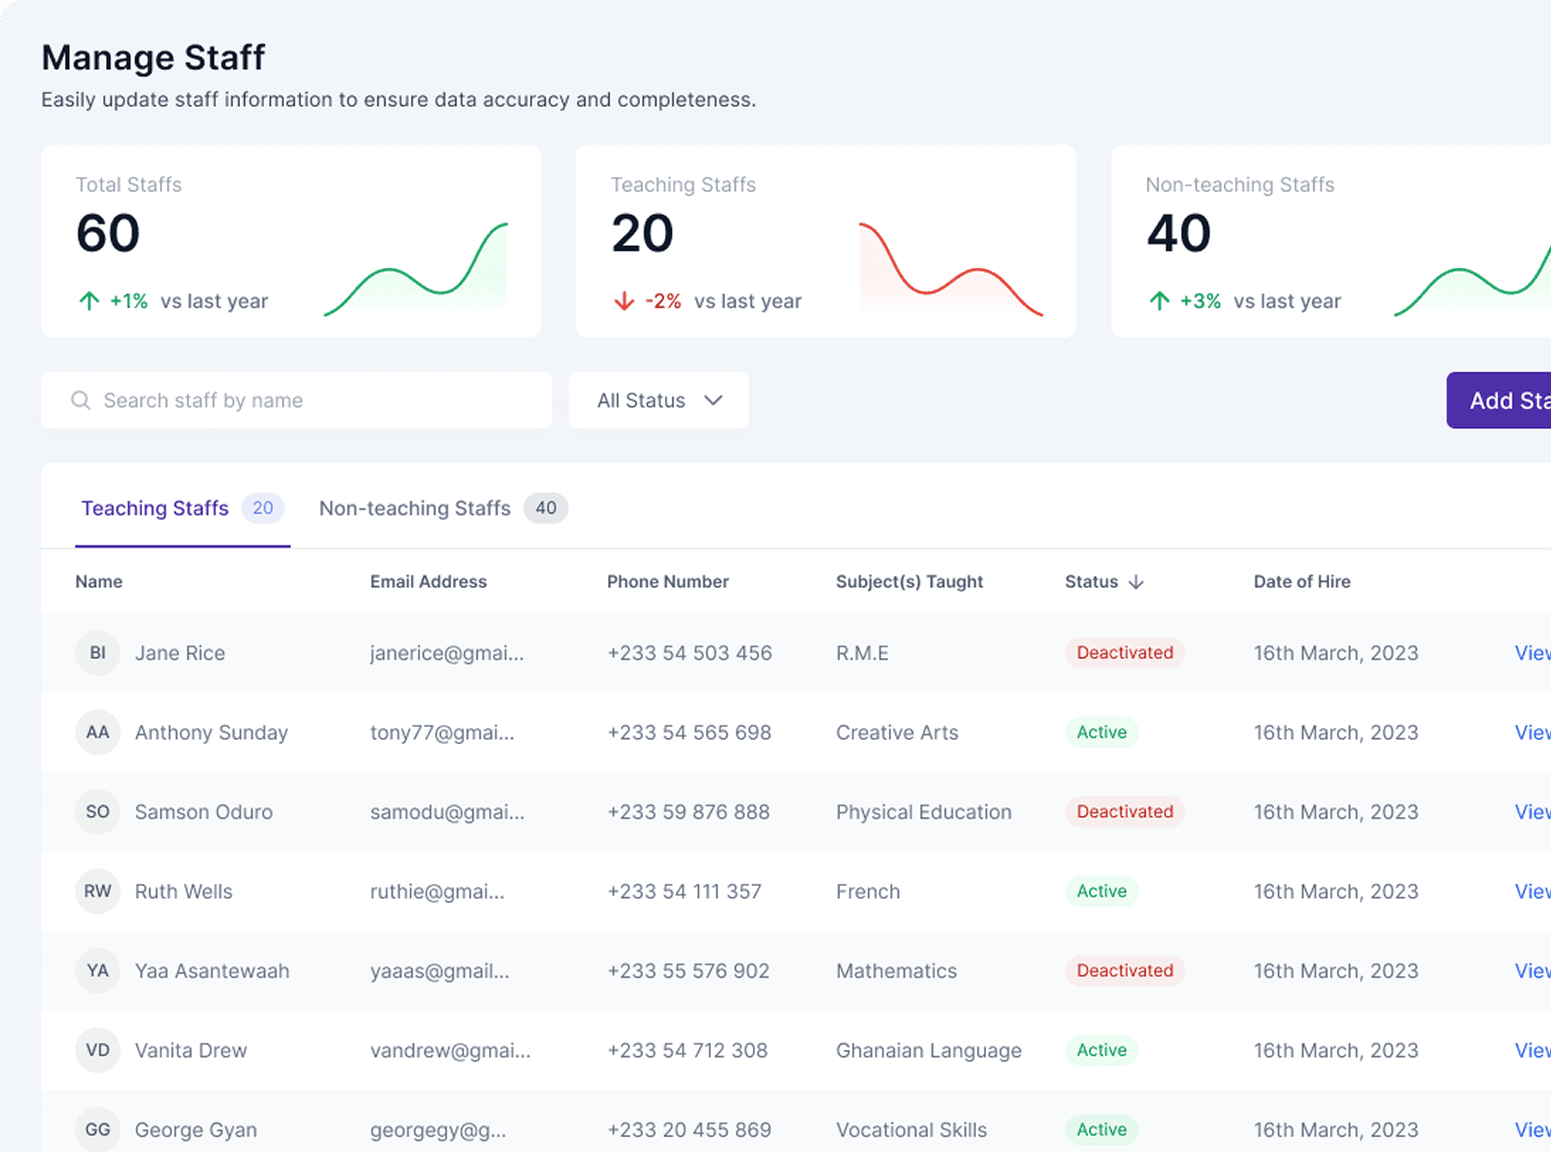Click the Deactivated badge for Samson Oduro
The image size is (1551, 1152).
point(1124,812)
